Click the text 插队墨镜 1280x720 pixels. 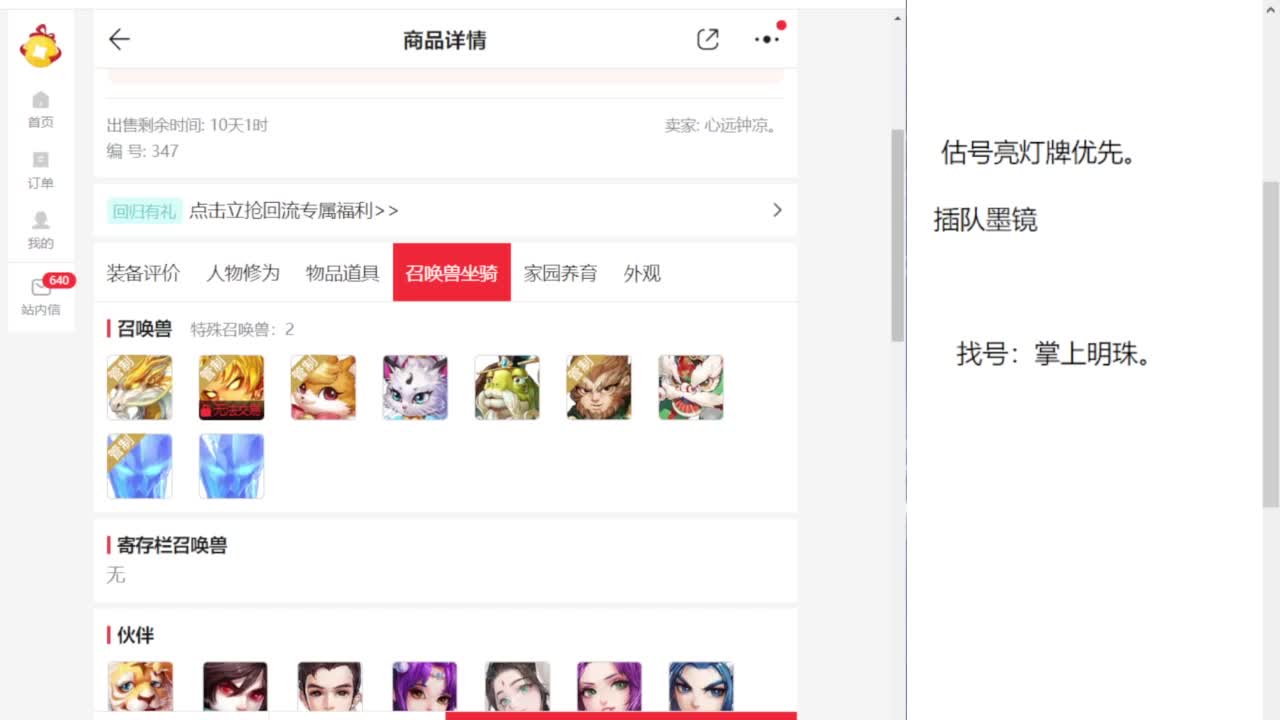coord(985,219)
